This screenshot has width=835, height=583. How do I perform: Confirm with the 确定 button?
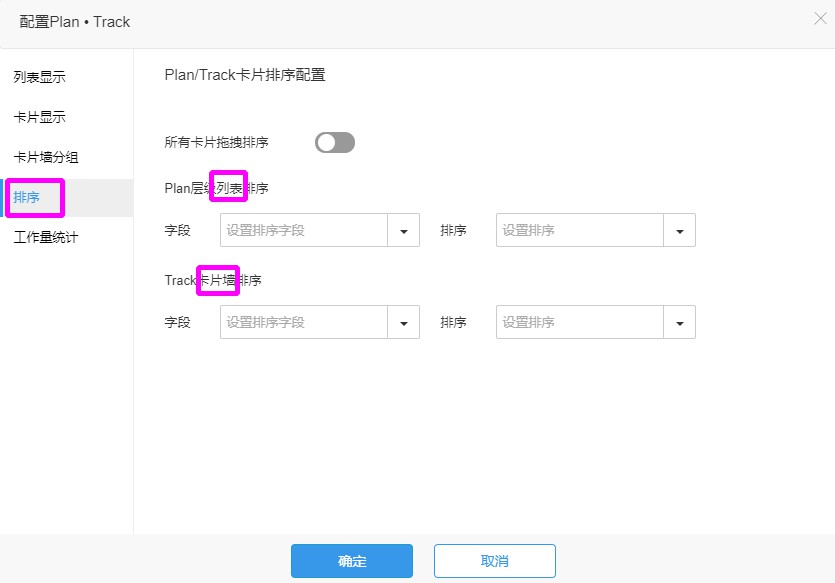click(x=352, y=561)
